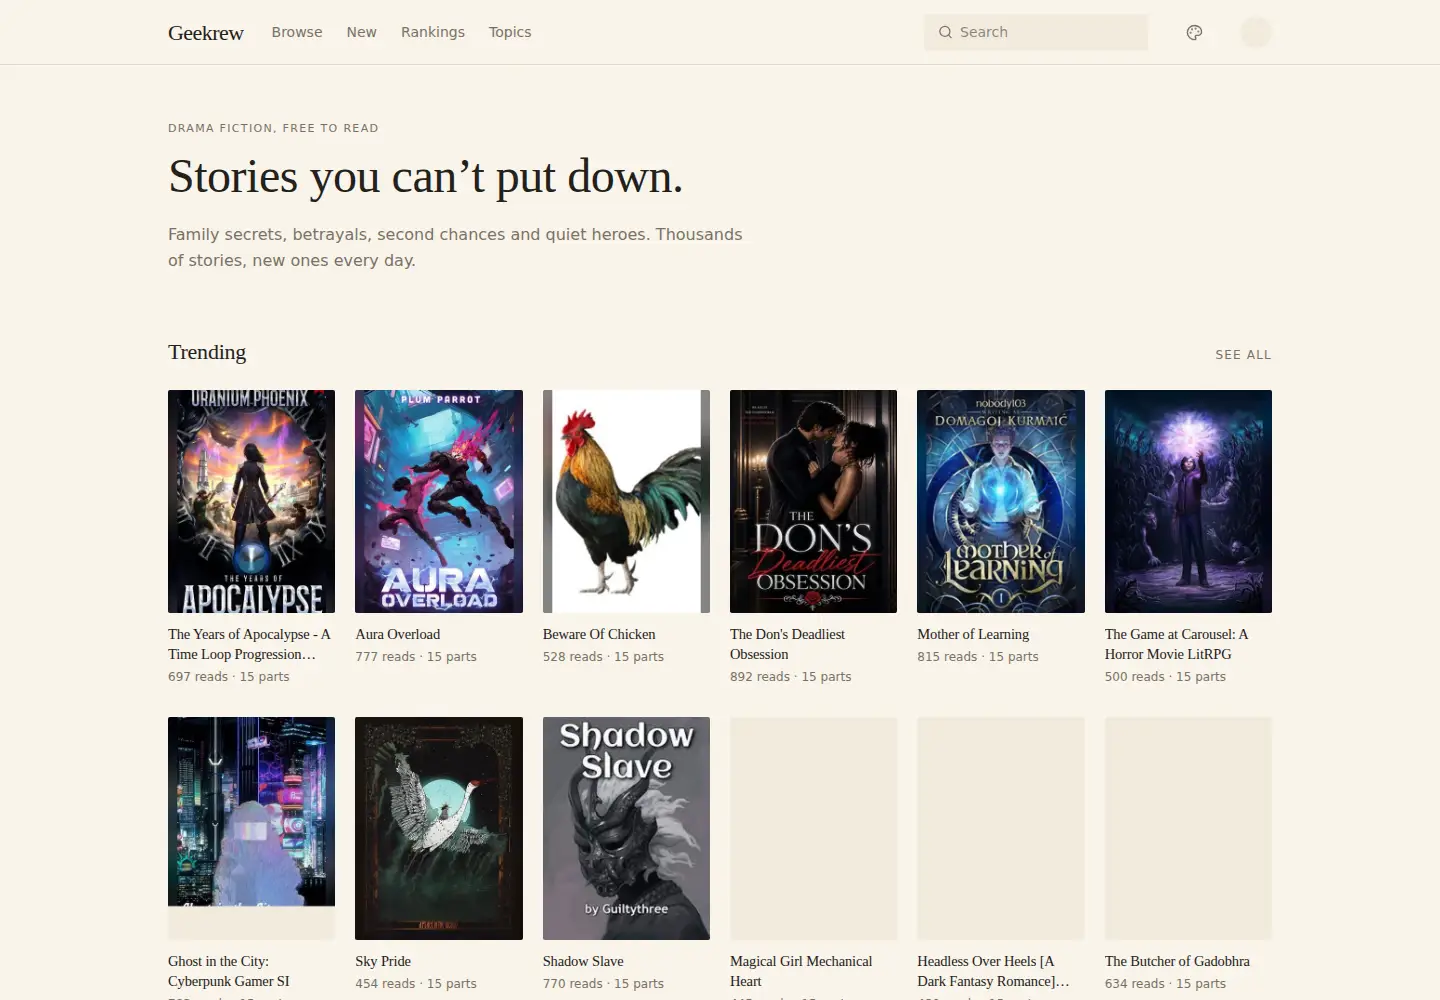The image size is (1440, 1000).
Task: Open Aura Overload book cover
Action: tap(439, 501)
